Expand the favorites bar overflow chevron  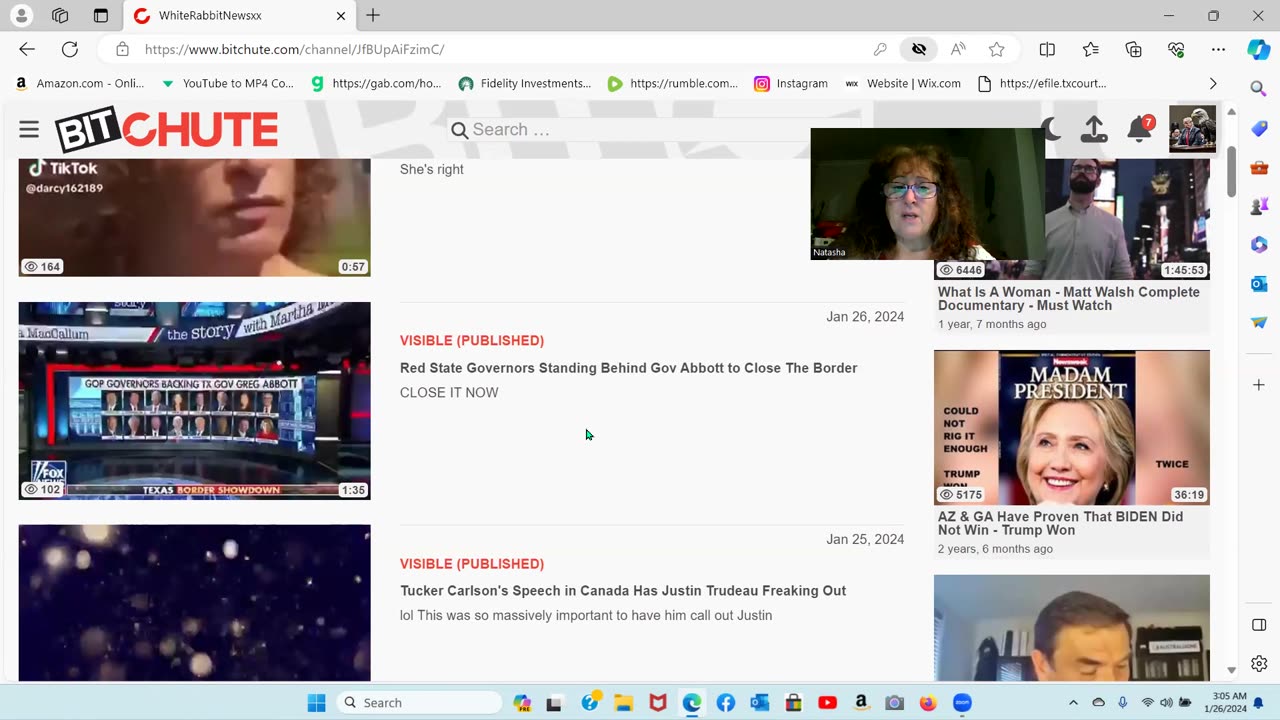coord(1213,84)
